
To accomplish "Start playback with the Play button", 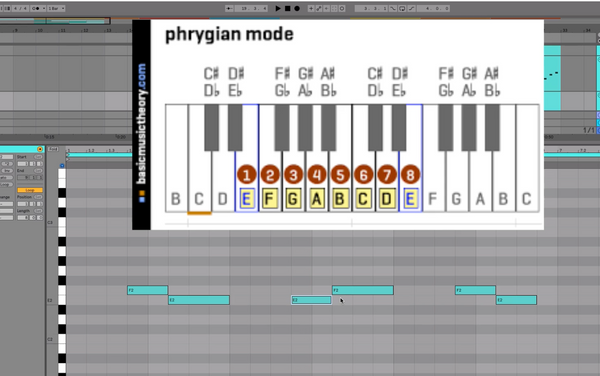I will click(x=278, y=8).
